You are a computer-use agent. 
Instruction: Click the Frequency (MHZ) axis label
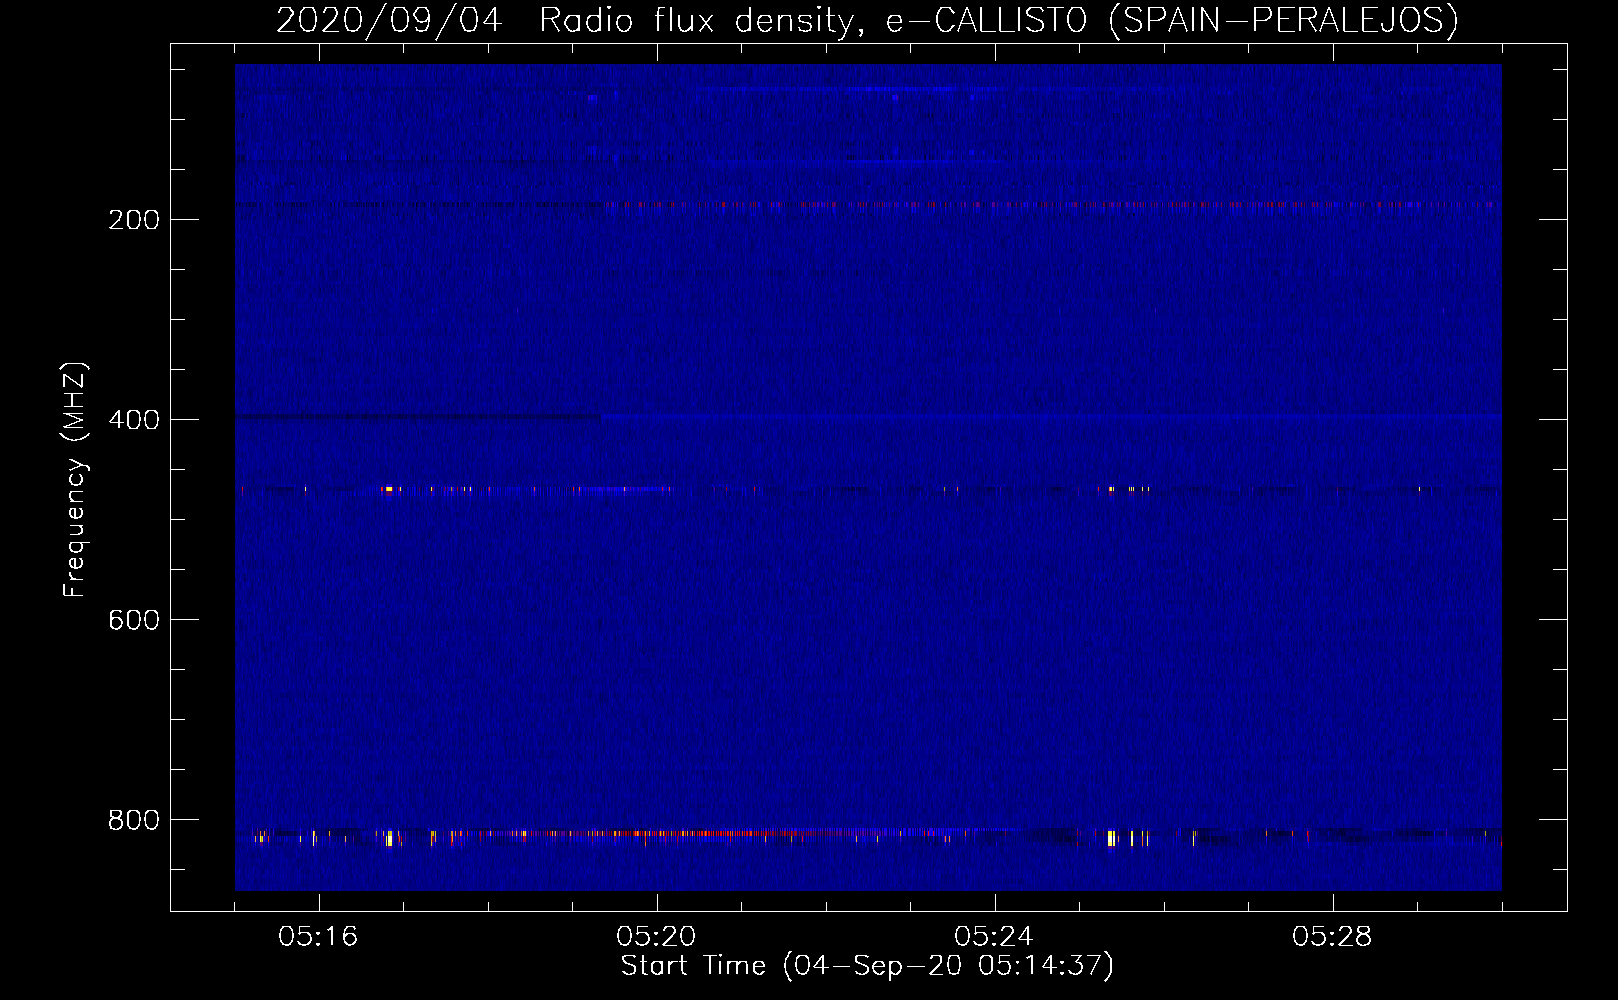75,480
